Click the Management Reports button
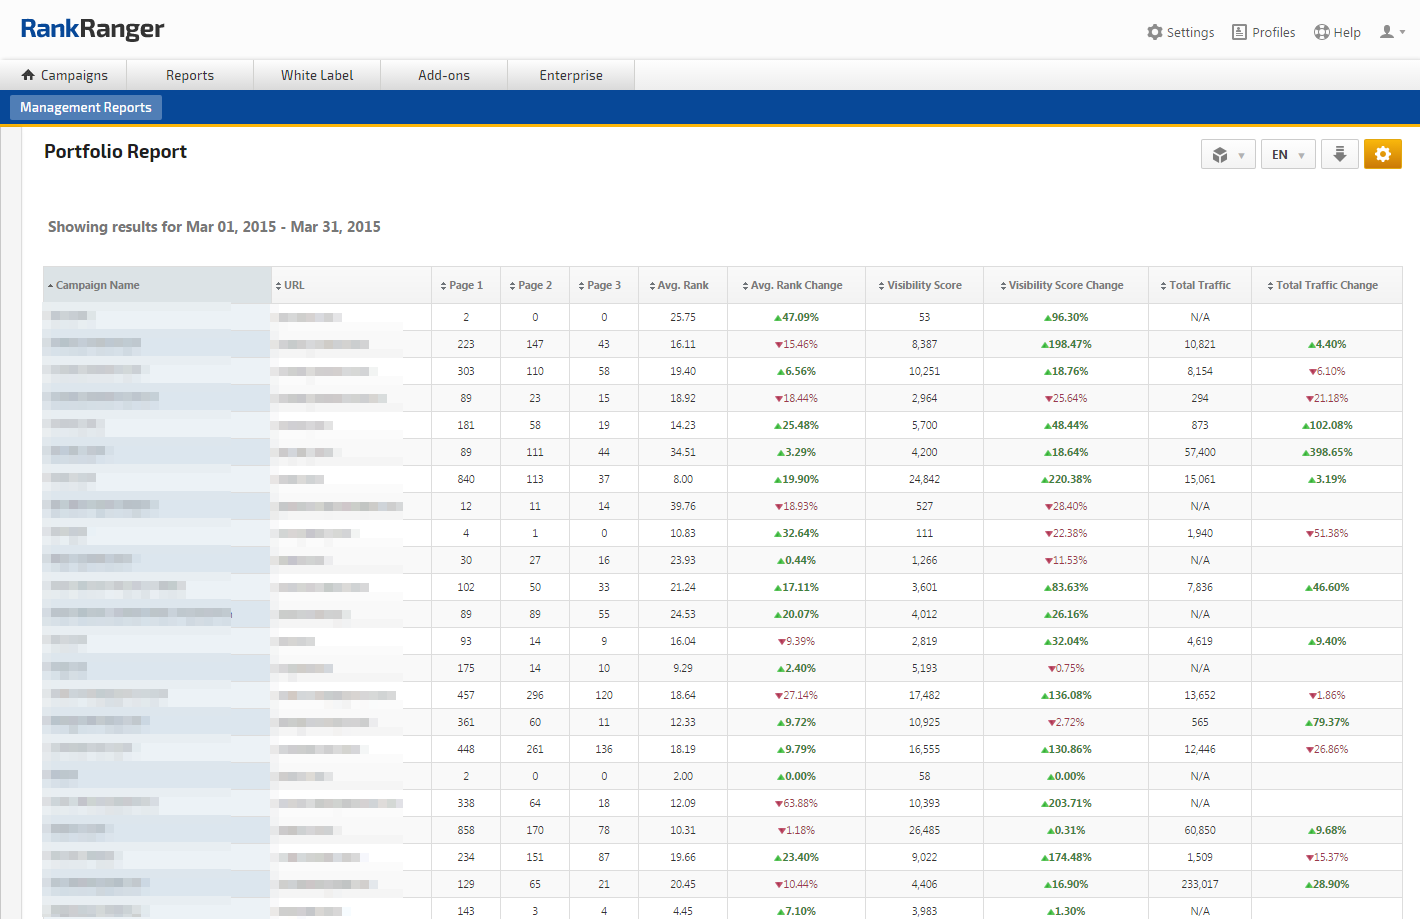The image size is (1420, 919). coord(86,107)
